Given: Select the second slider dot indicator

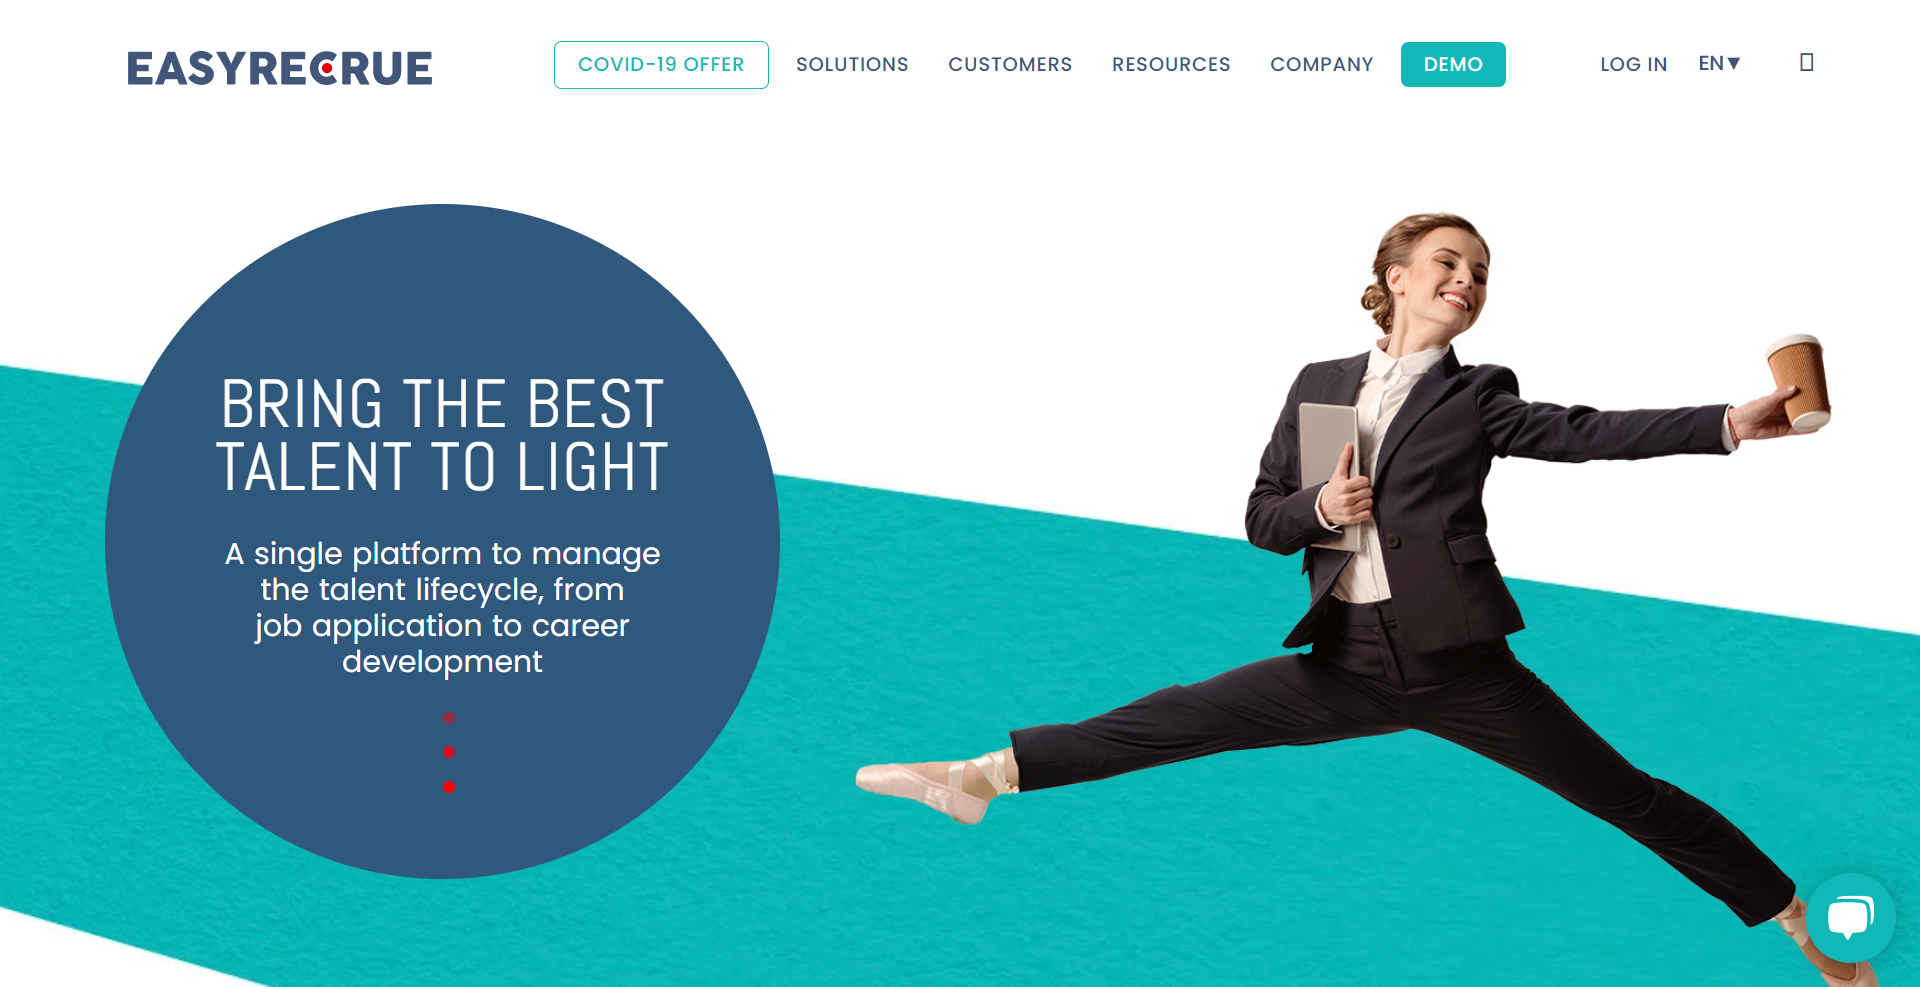Looking at the screenshot, I should tap(449, 752).
